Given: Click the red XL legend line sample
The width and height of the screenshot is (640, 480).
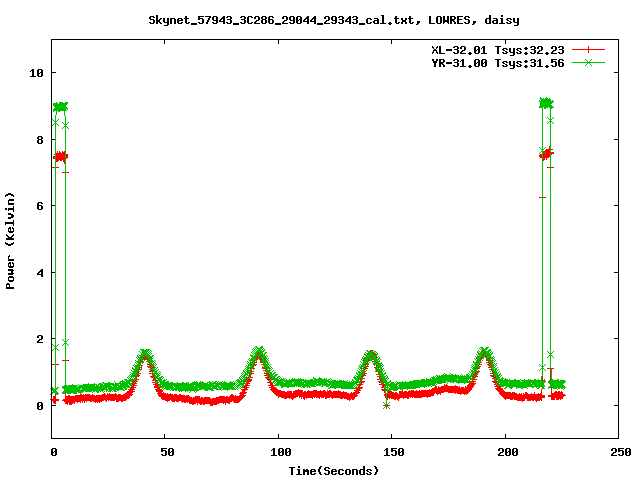Looking at the screenshot, I should click(588, 50).
